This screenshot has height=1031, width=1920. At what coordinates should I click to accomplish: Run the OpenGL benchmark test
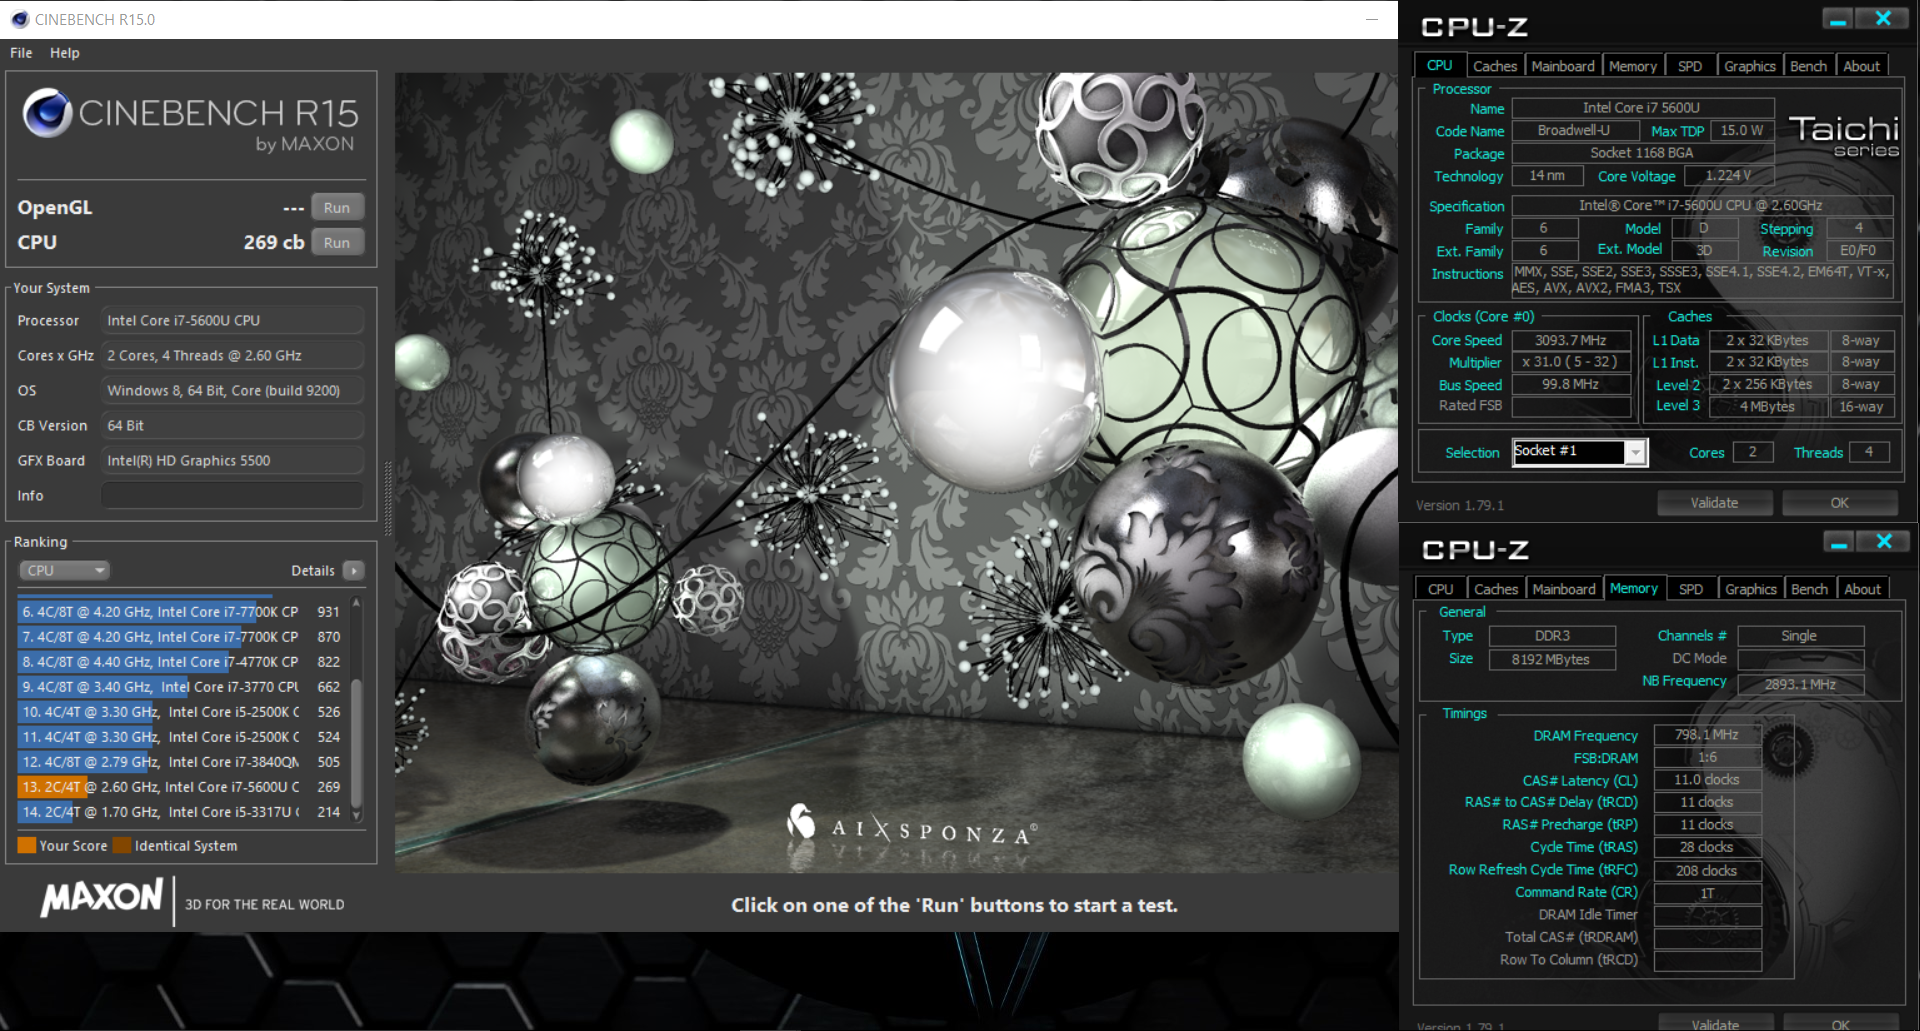[x=337, y=208]
